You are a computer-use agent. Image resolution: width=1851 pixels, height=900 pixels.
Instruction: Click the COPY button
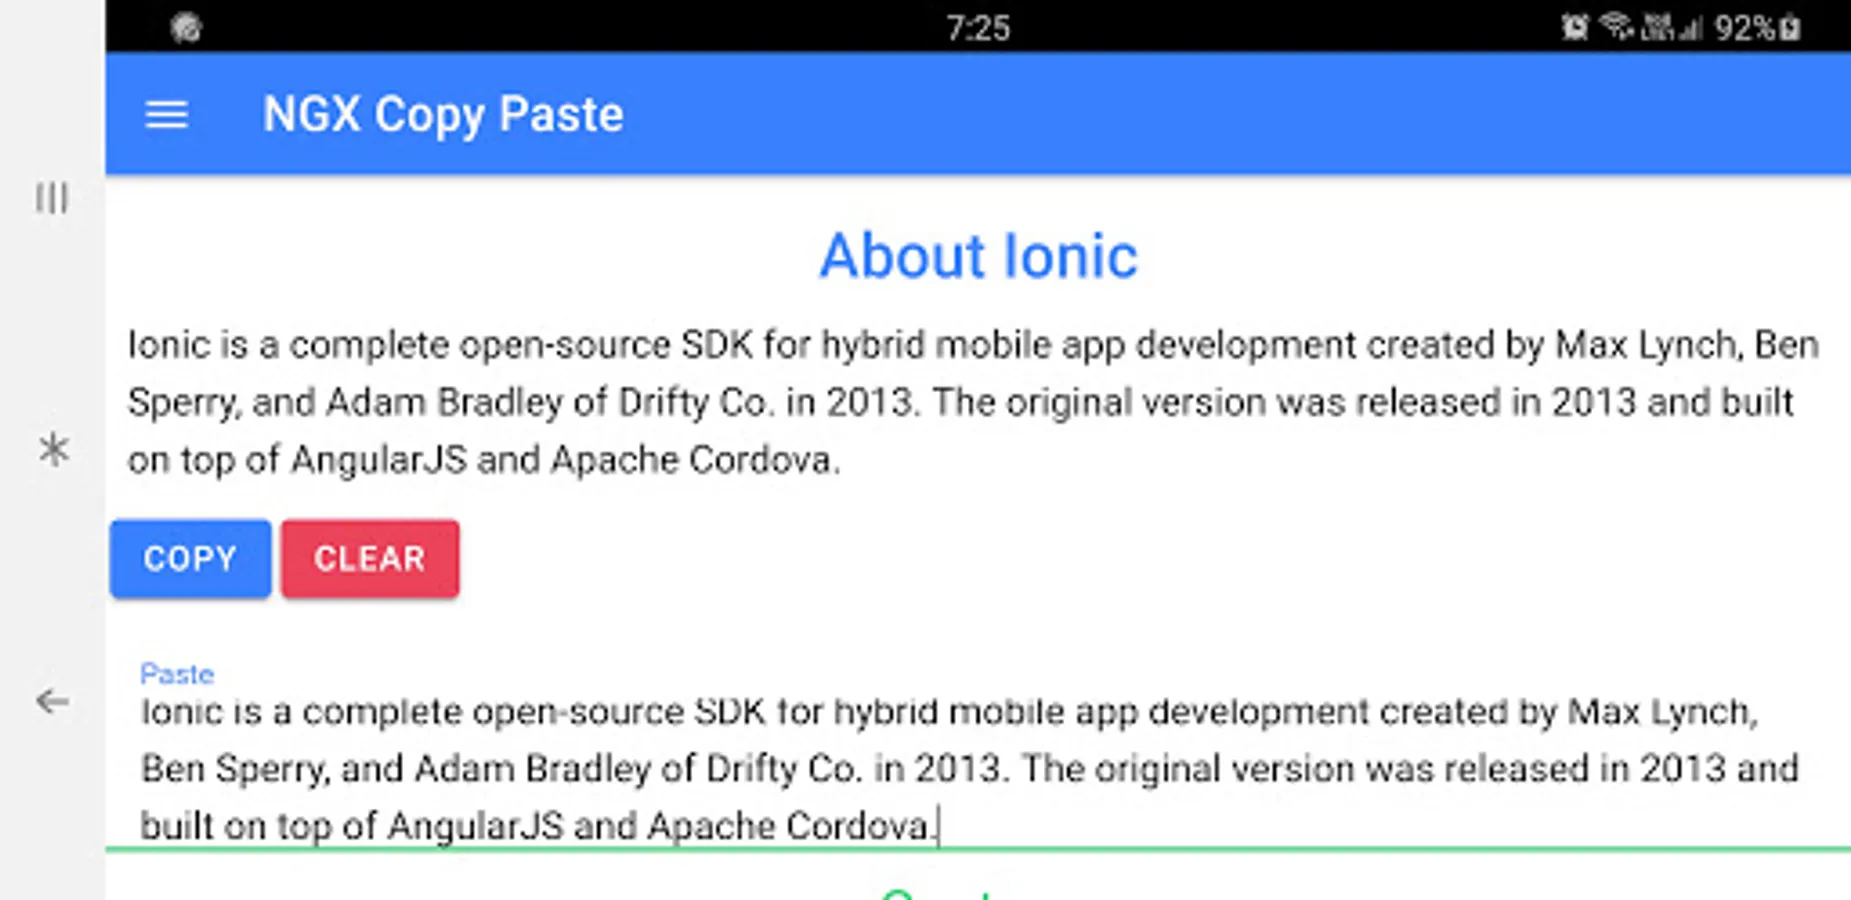pyautogui.click(x=190, y=558)
